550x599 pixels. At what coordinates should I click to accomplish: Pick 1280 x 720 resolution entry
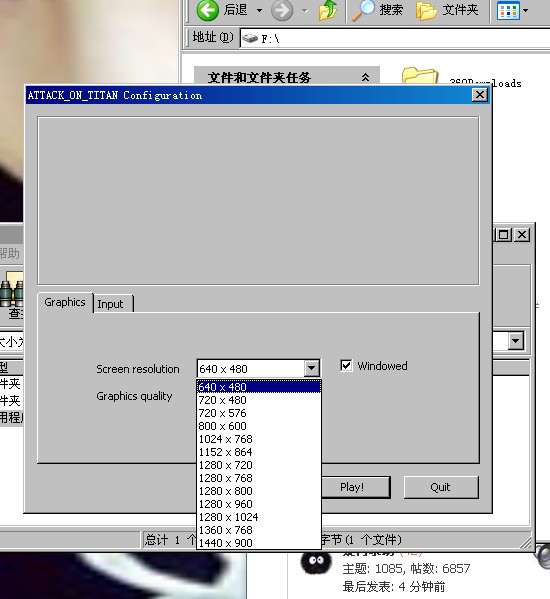click(x=259, y=465)
